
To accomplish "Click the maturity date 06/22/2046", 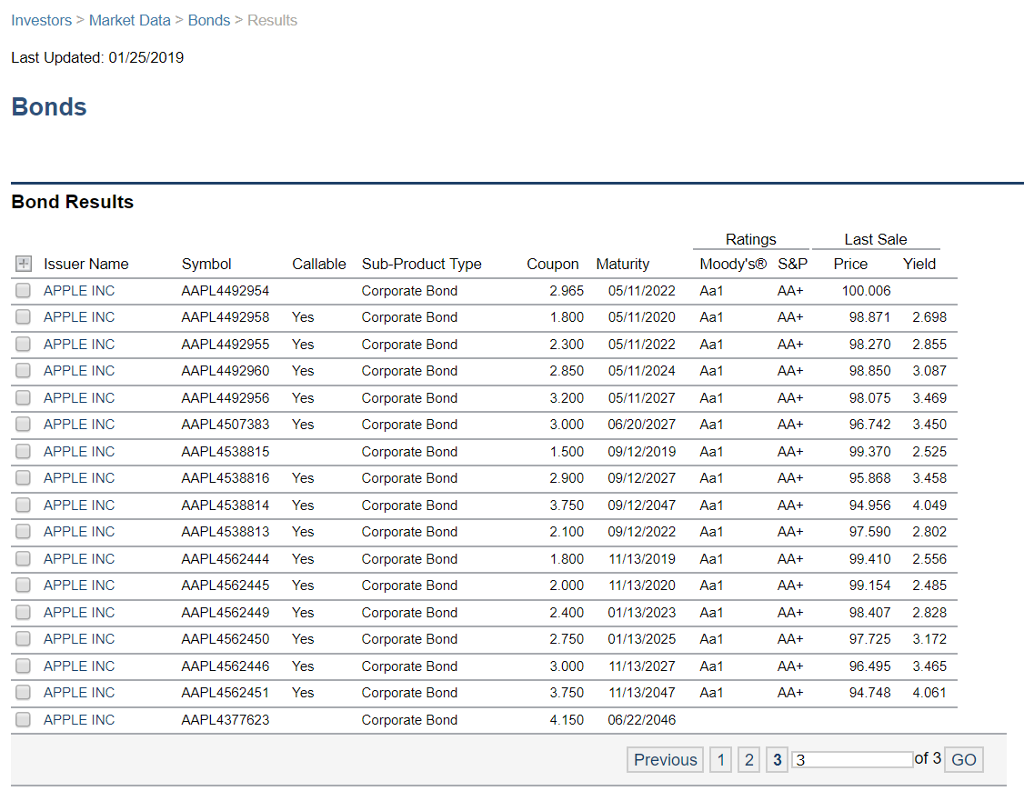I will 641,720.
